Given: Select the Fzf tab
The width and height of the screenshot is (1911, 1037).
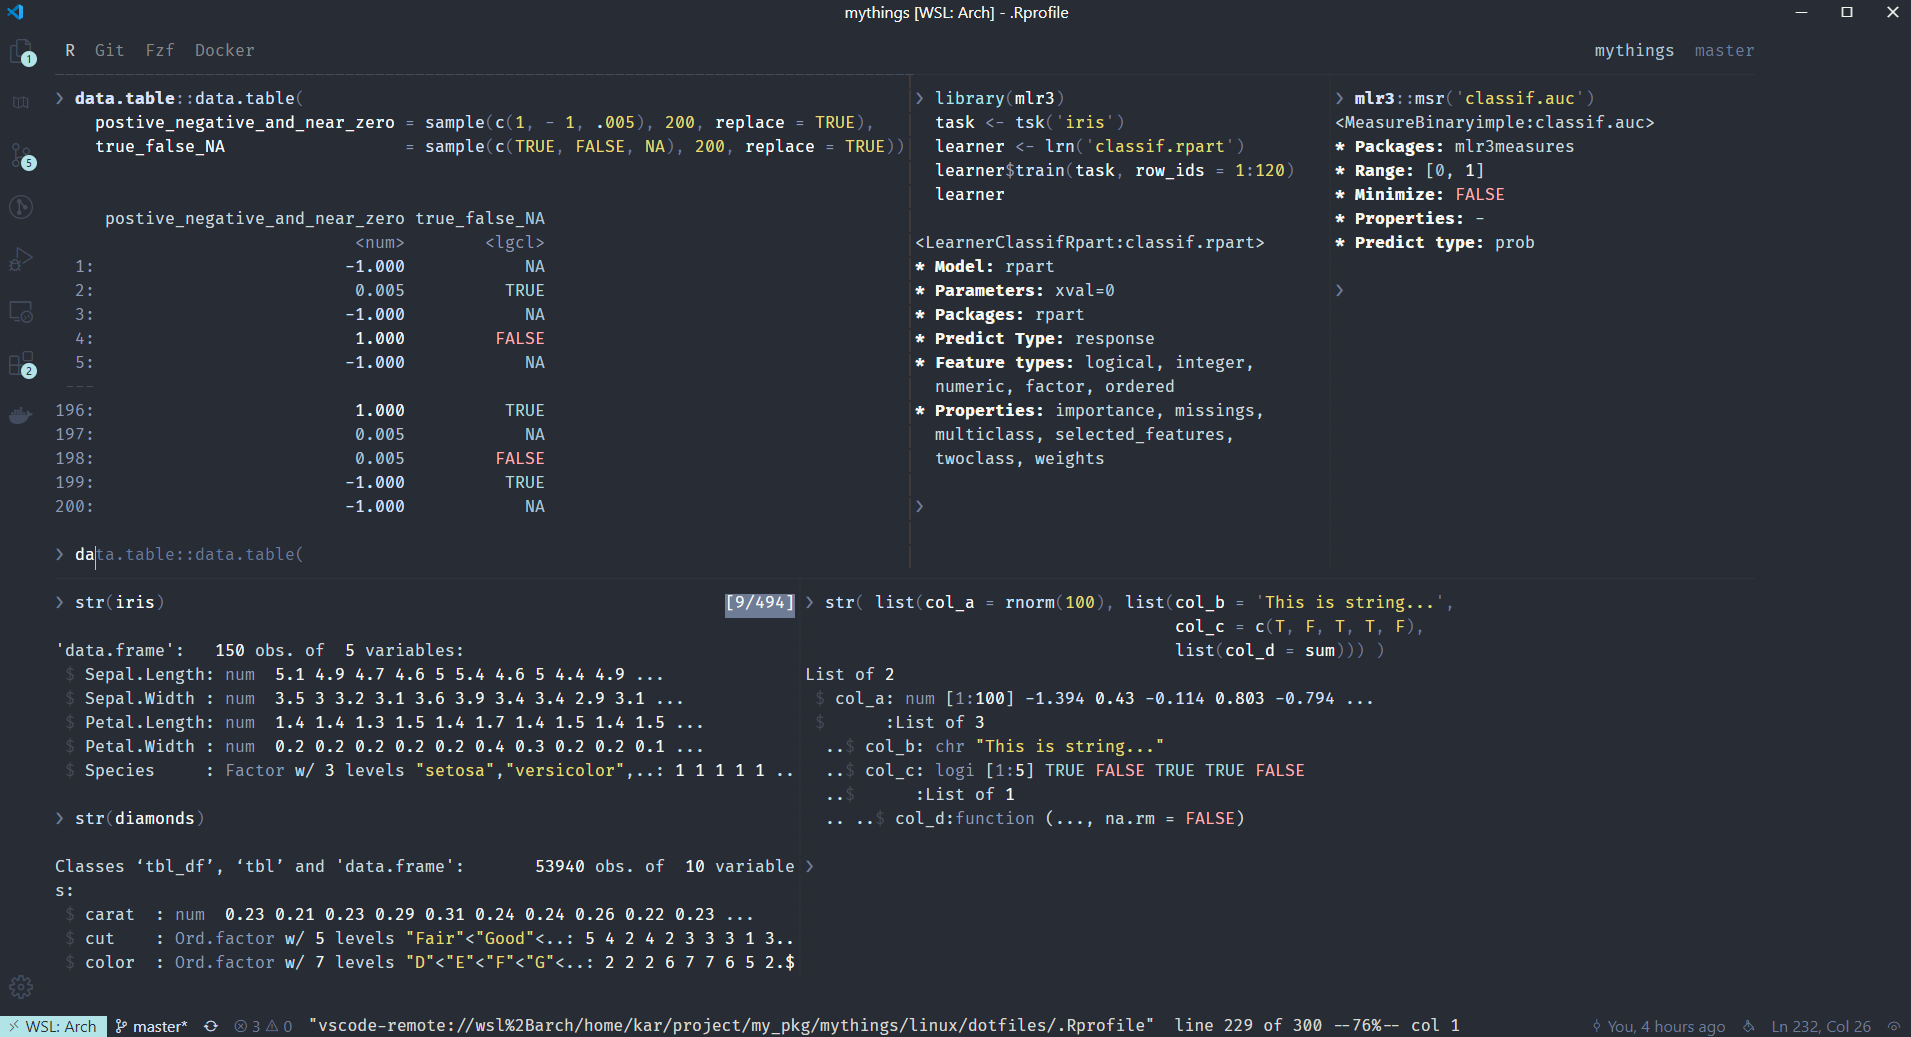Looking at the screenshot, I should (x=160, y=50).
